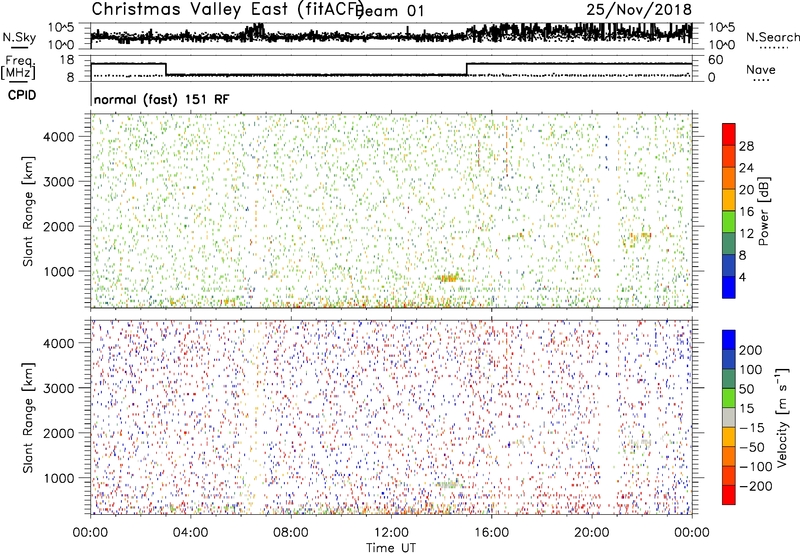Pick the bright blue Power segment below 4

click(729, 287)
